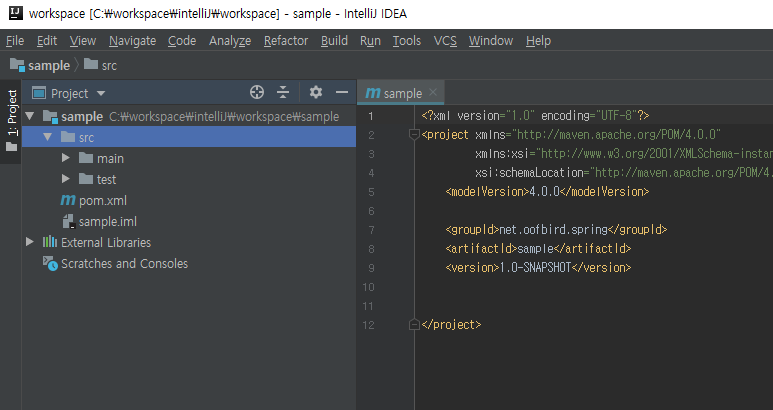
Task: Select the External Libraries label
Action: (106, 242)
